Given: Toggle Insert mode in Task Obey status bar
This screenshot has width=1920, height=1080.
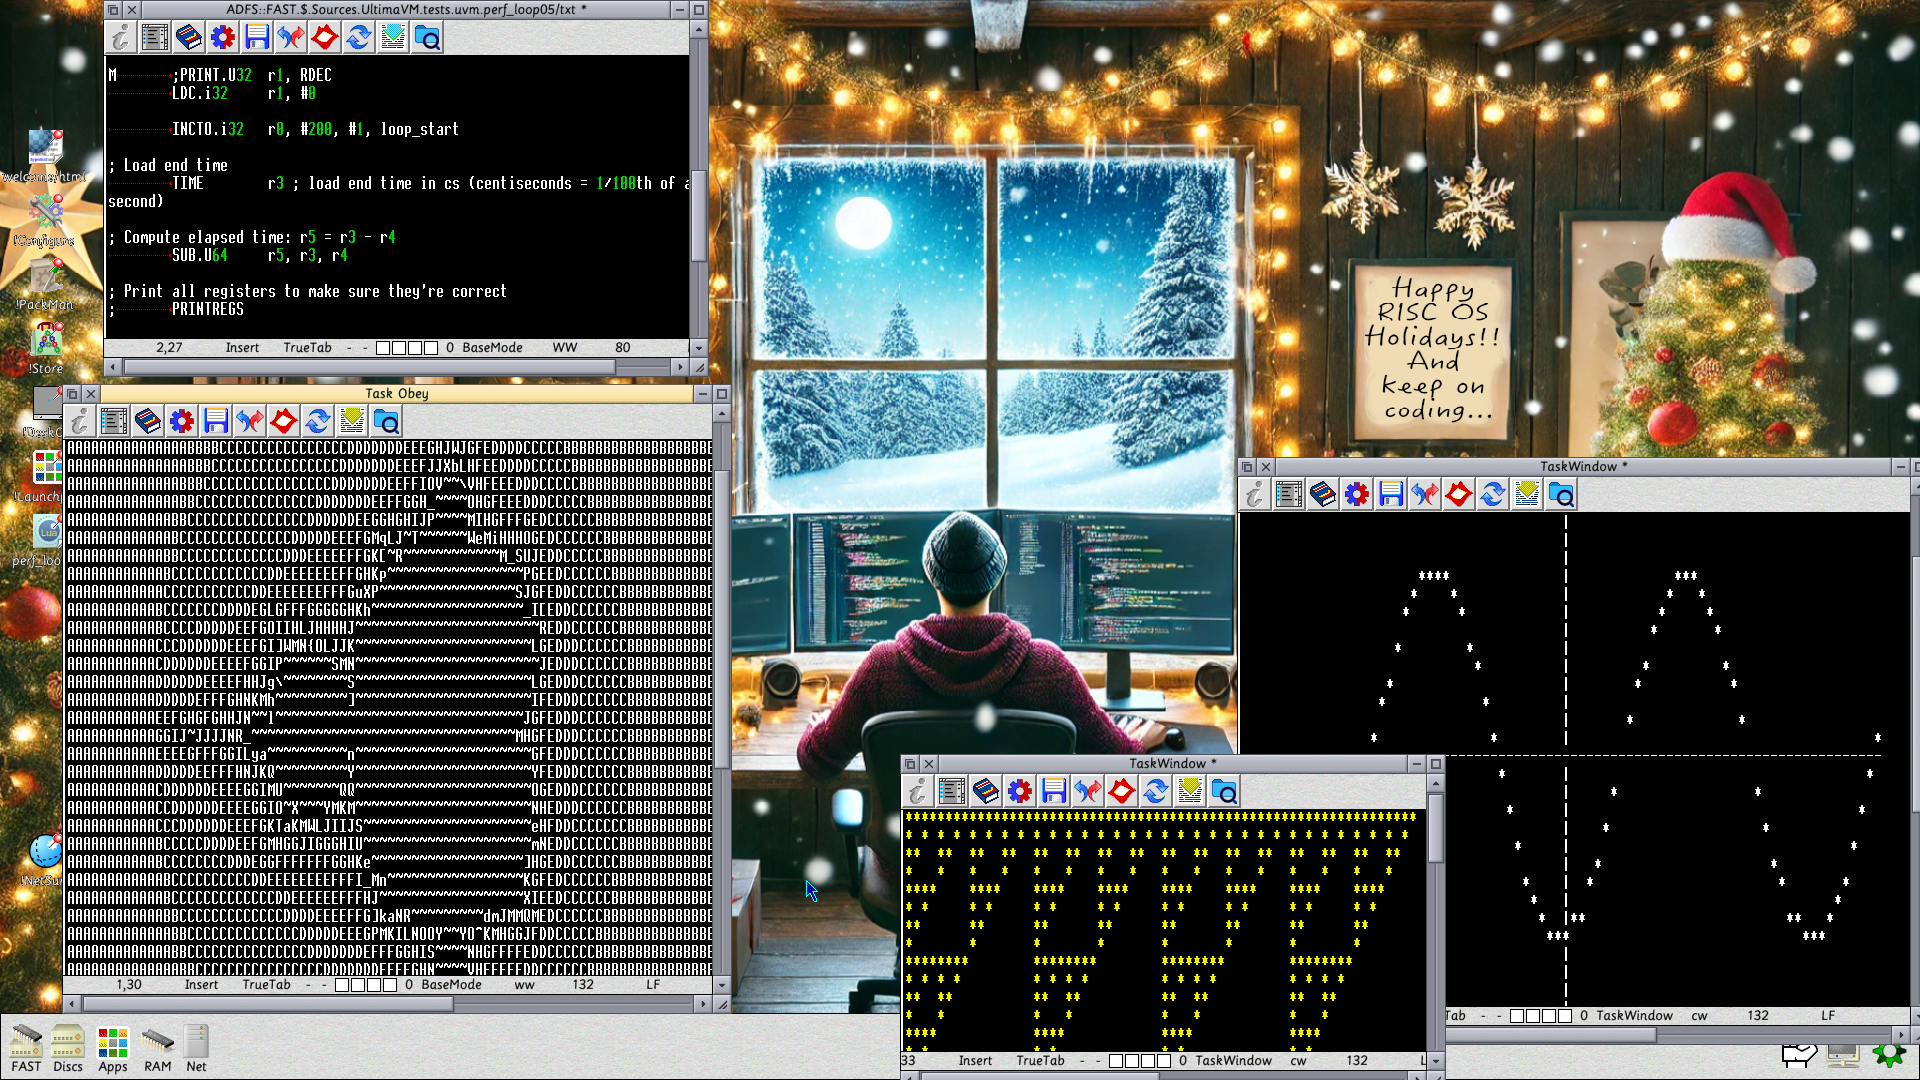Looking at the screenshot, I should point(201,985).
